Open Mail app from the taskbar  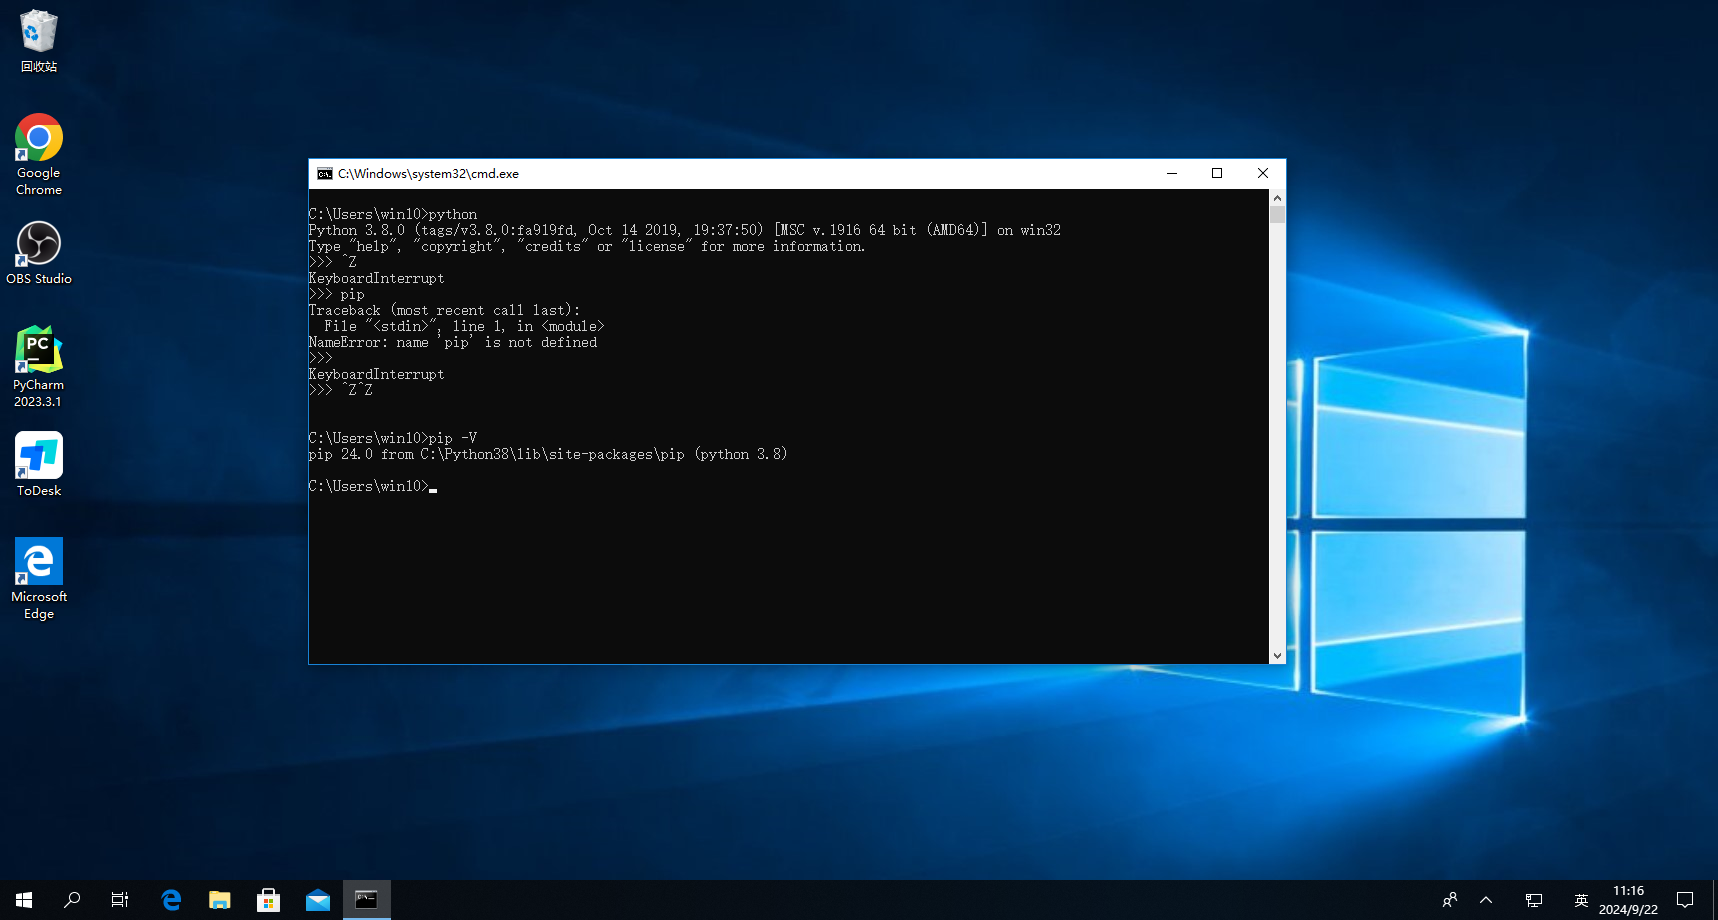(x=318, y=900)
